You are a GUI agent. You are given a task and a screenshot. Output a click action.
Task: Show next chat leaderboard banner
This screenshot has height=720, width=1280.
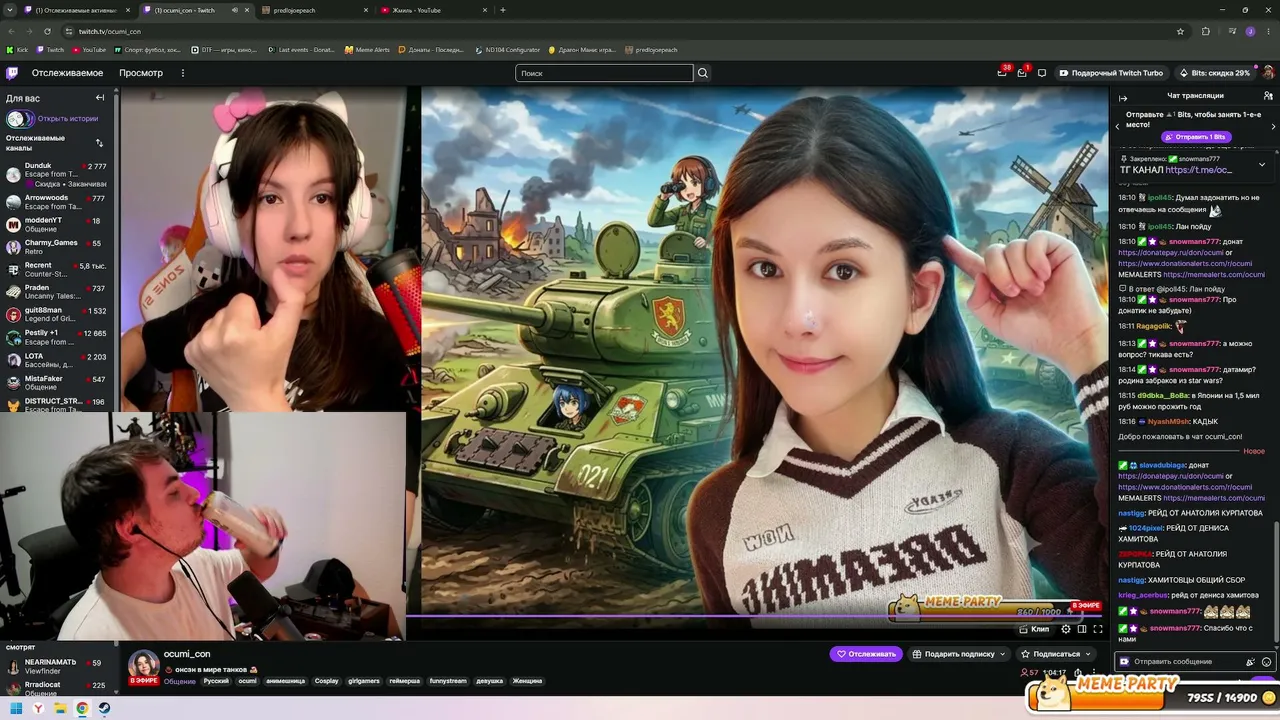click(x=1273, y=126)
